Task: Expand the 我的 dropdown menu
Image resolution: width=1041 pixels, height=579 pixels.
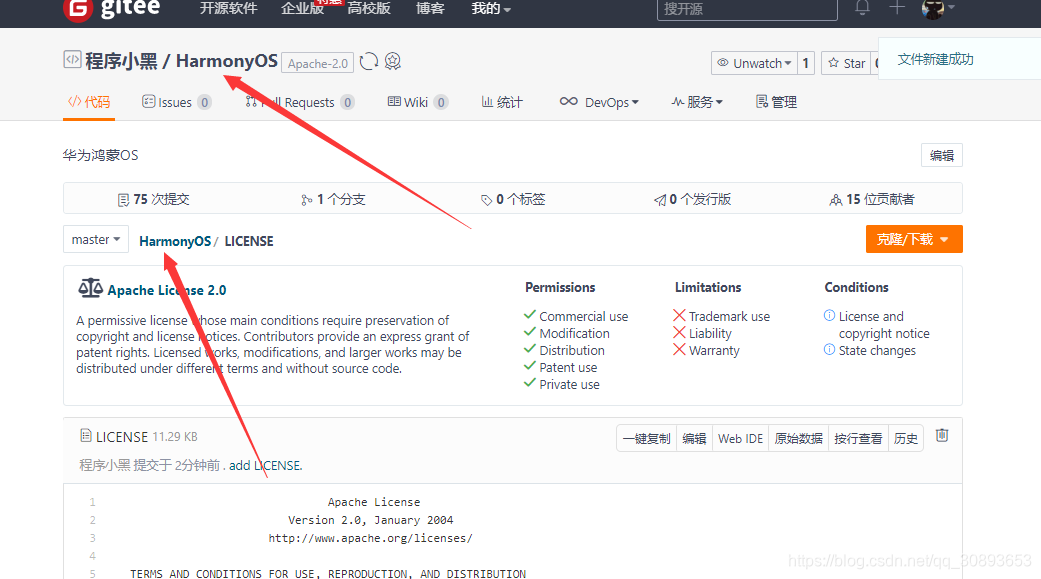Action: (x=491, y=9)
